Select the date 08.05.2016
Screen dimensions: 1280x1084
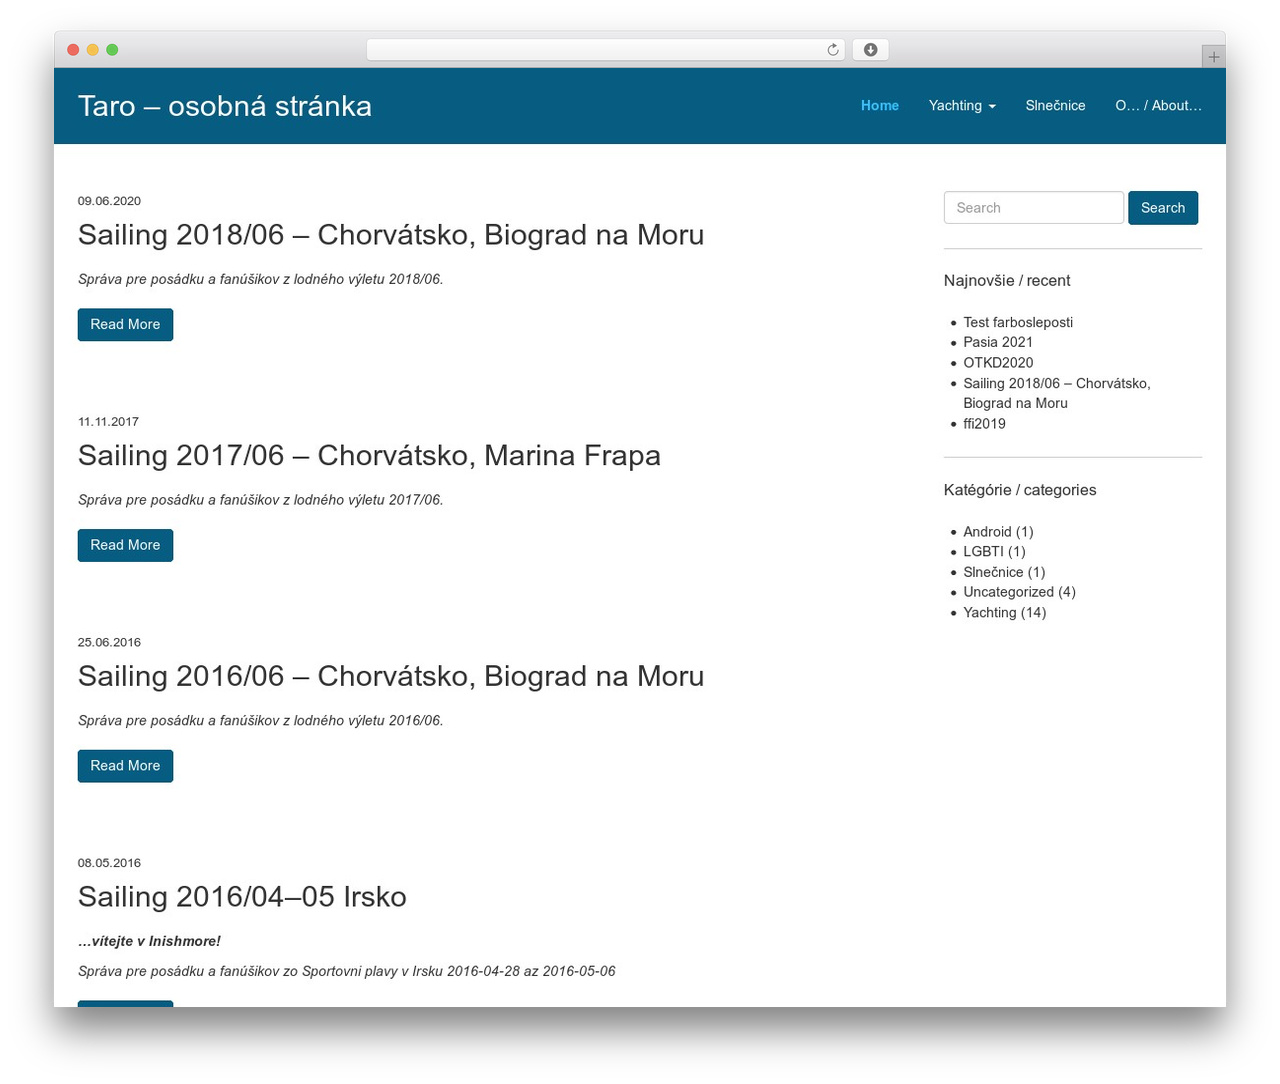pyautogui.click(x=109, y=863)
